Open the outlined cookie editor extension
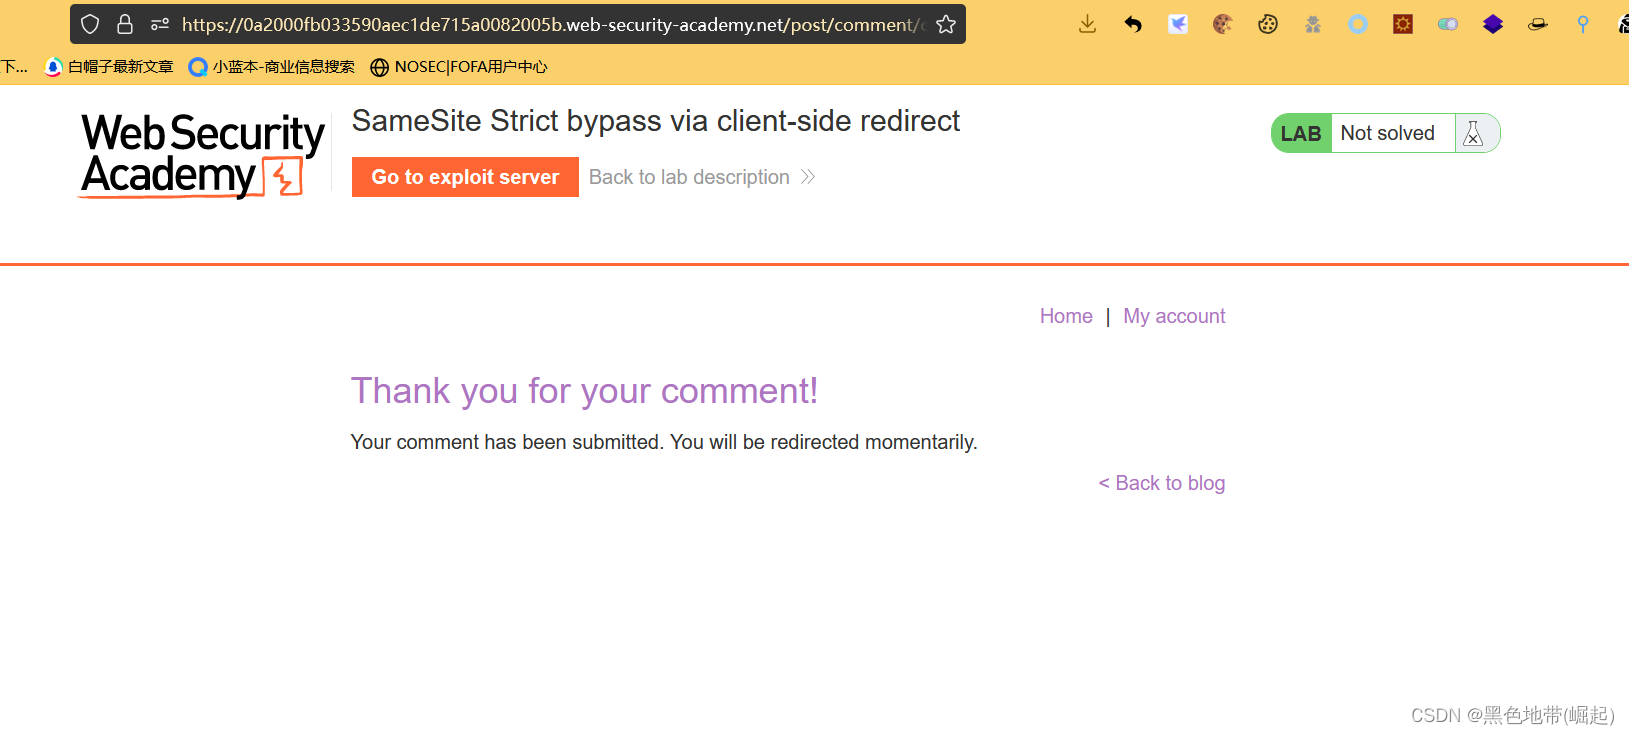 click(x=1268, y=24)
